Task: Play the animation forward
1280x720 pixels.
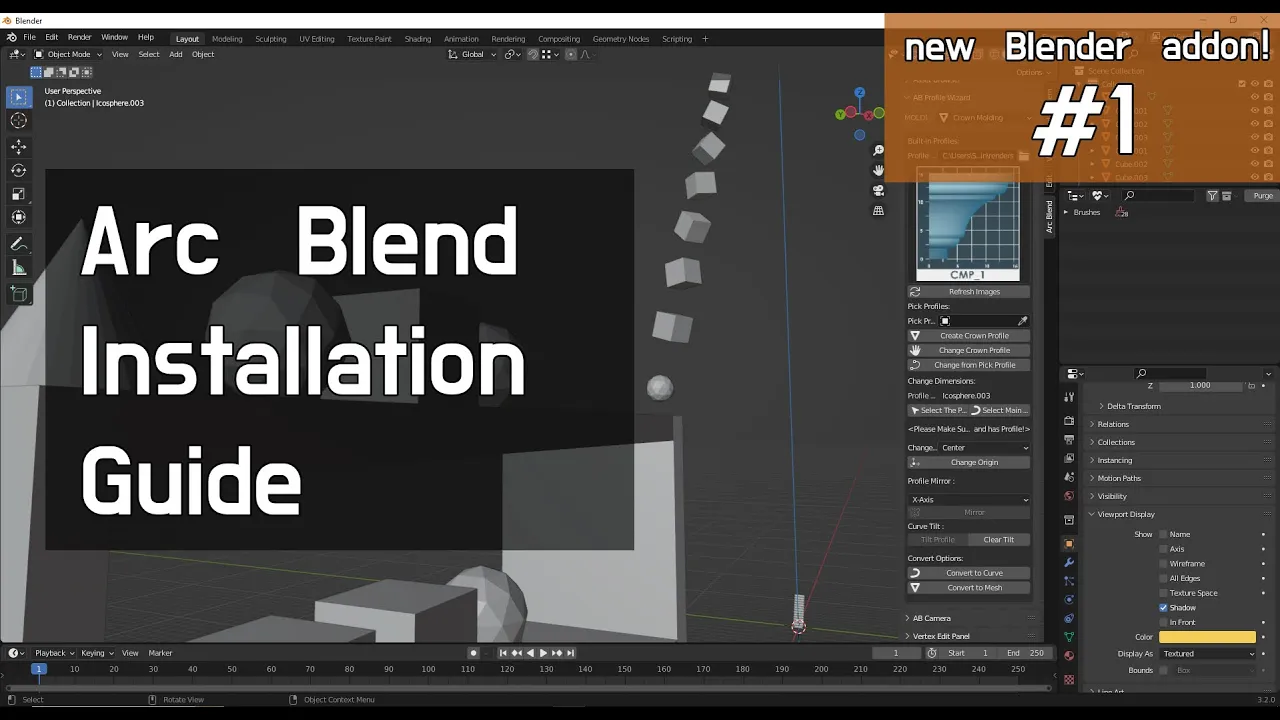Action: click(x=543, y=653)
